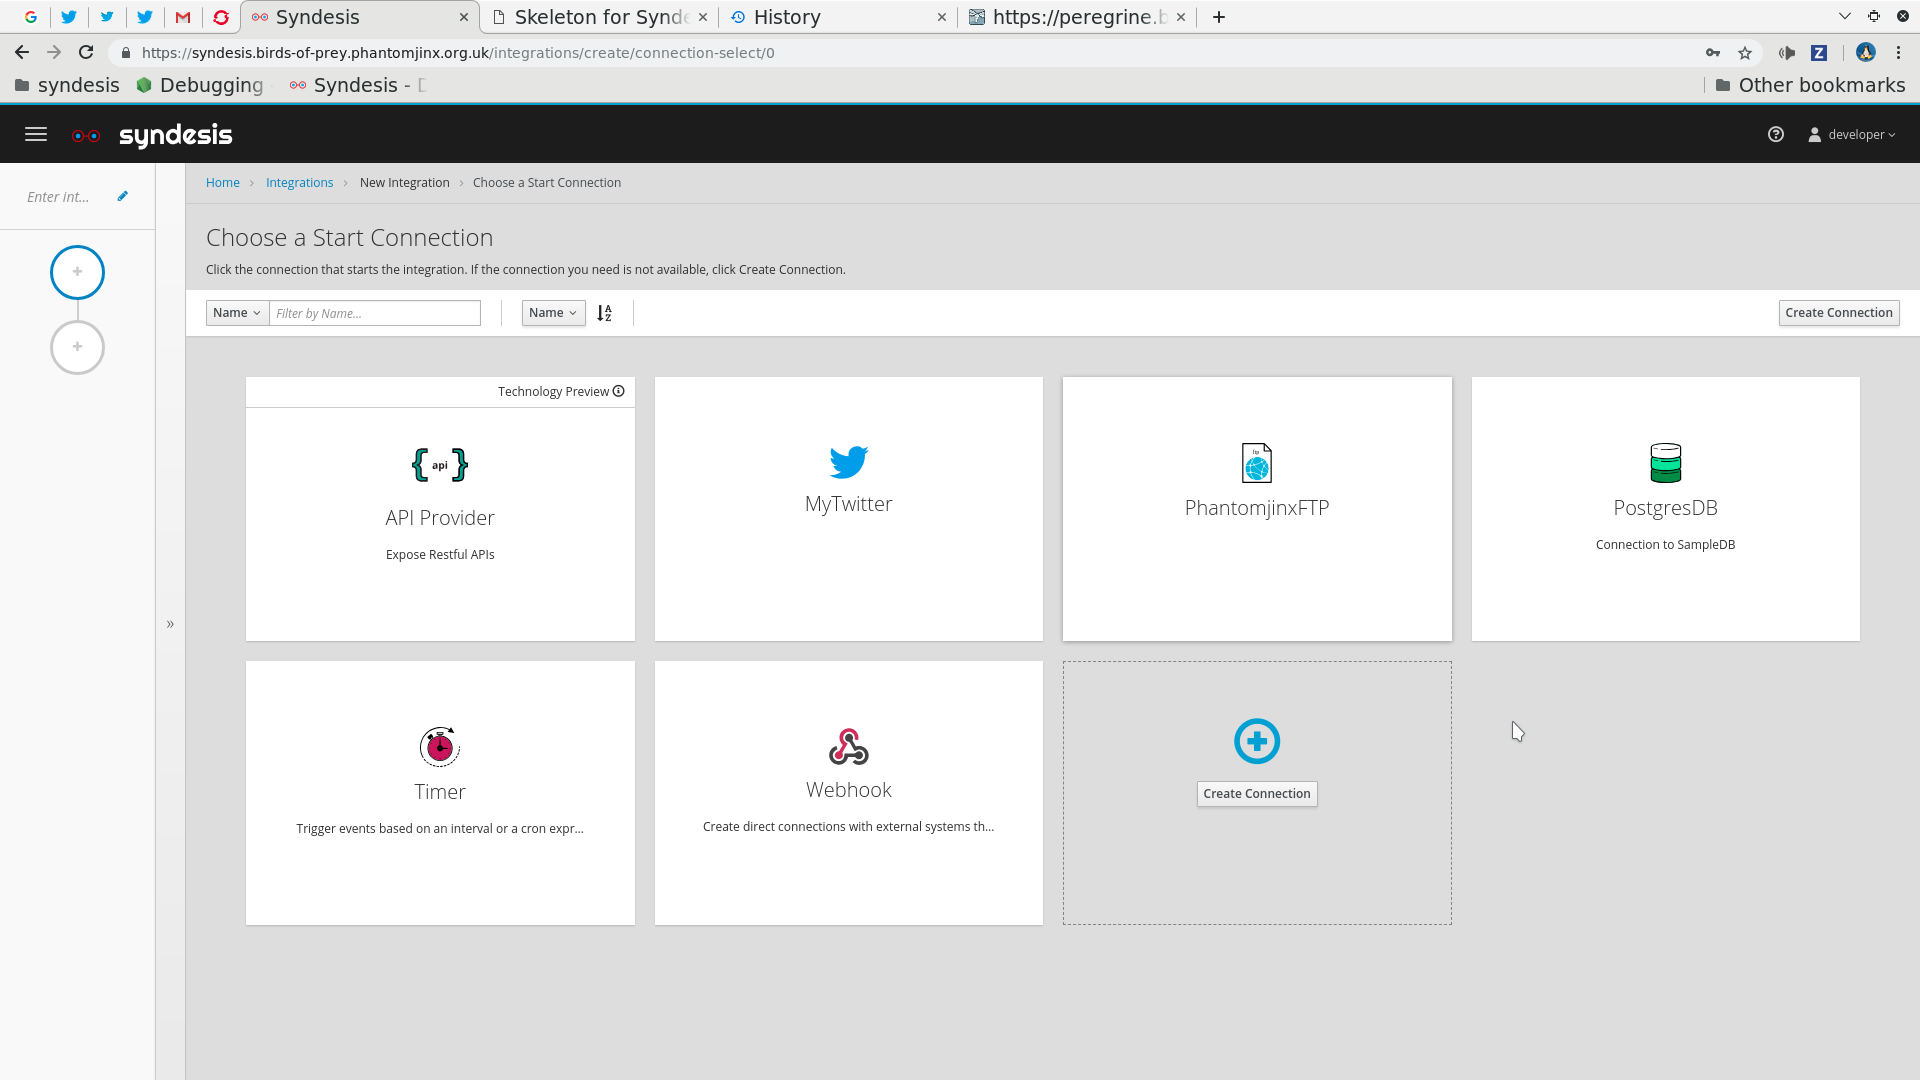This screenshot has width=1920, height=1080.
Task: Go to Integrations breadcrumb link
Action: pyautogui.click(x=299, y=182)
